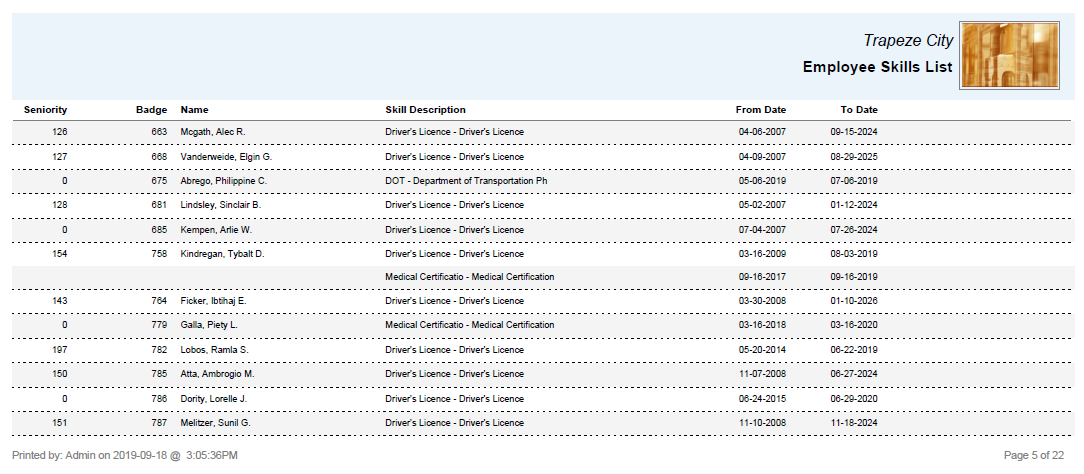Click seniority value 197

59,350
